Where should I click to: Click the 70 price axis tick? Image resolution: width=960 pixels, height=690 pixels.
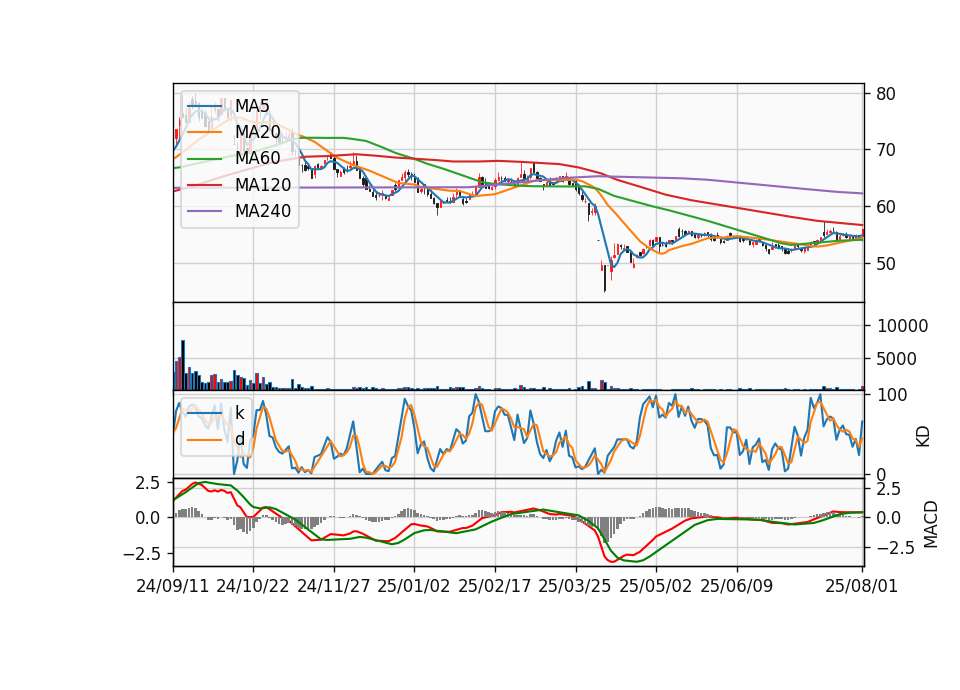(x=886, y=150)
